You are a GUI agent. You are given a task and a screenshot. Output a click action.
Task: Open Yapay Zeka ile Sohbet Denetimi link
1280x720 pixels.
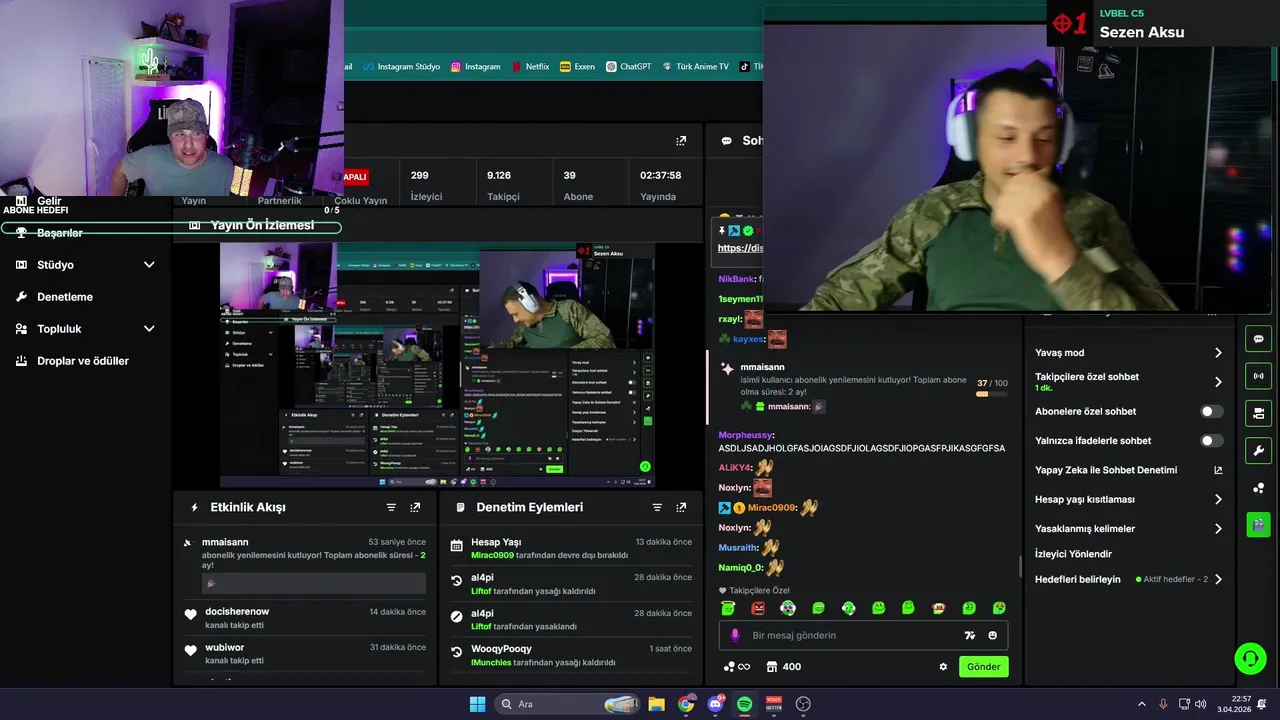pyautogui.click(x=1128, y=470)
